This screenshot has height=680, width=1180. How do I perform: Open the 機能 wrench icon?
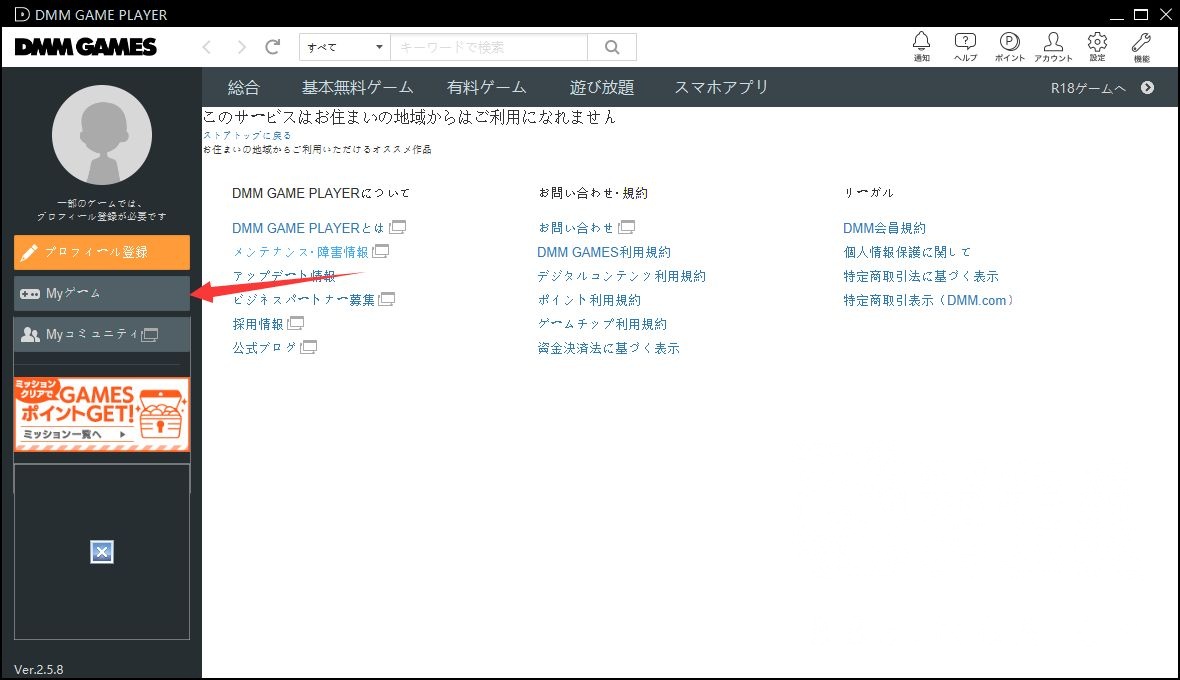pyautogui.click(x=1141, y=42)
